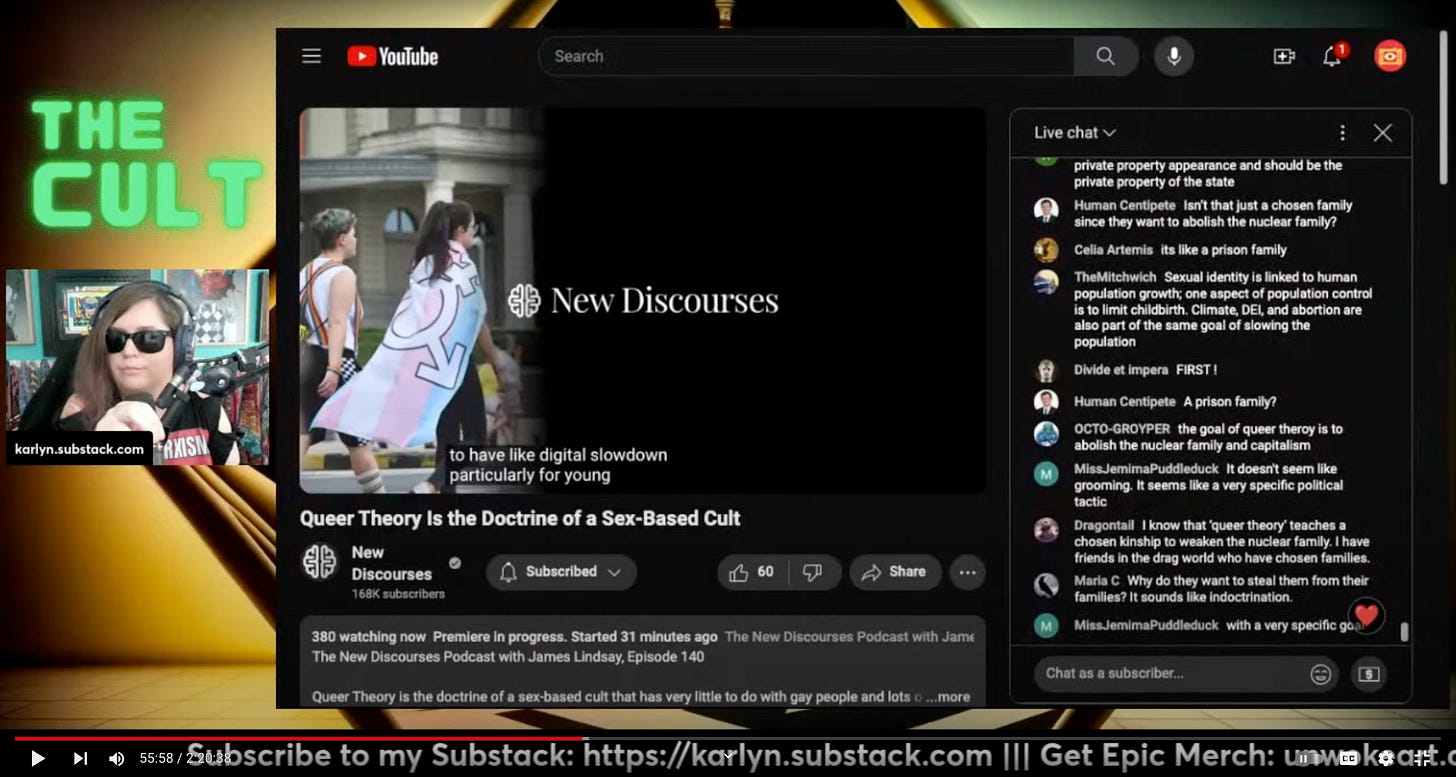Click the 168K subscribers text
1456x777 pixels.
click(398, 594)
